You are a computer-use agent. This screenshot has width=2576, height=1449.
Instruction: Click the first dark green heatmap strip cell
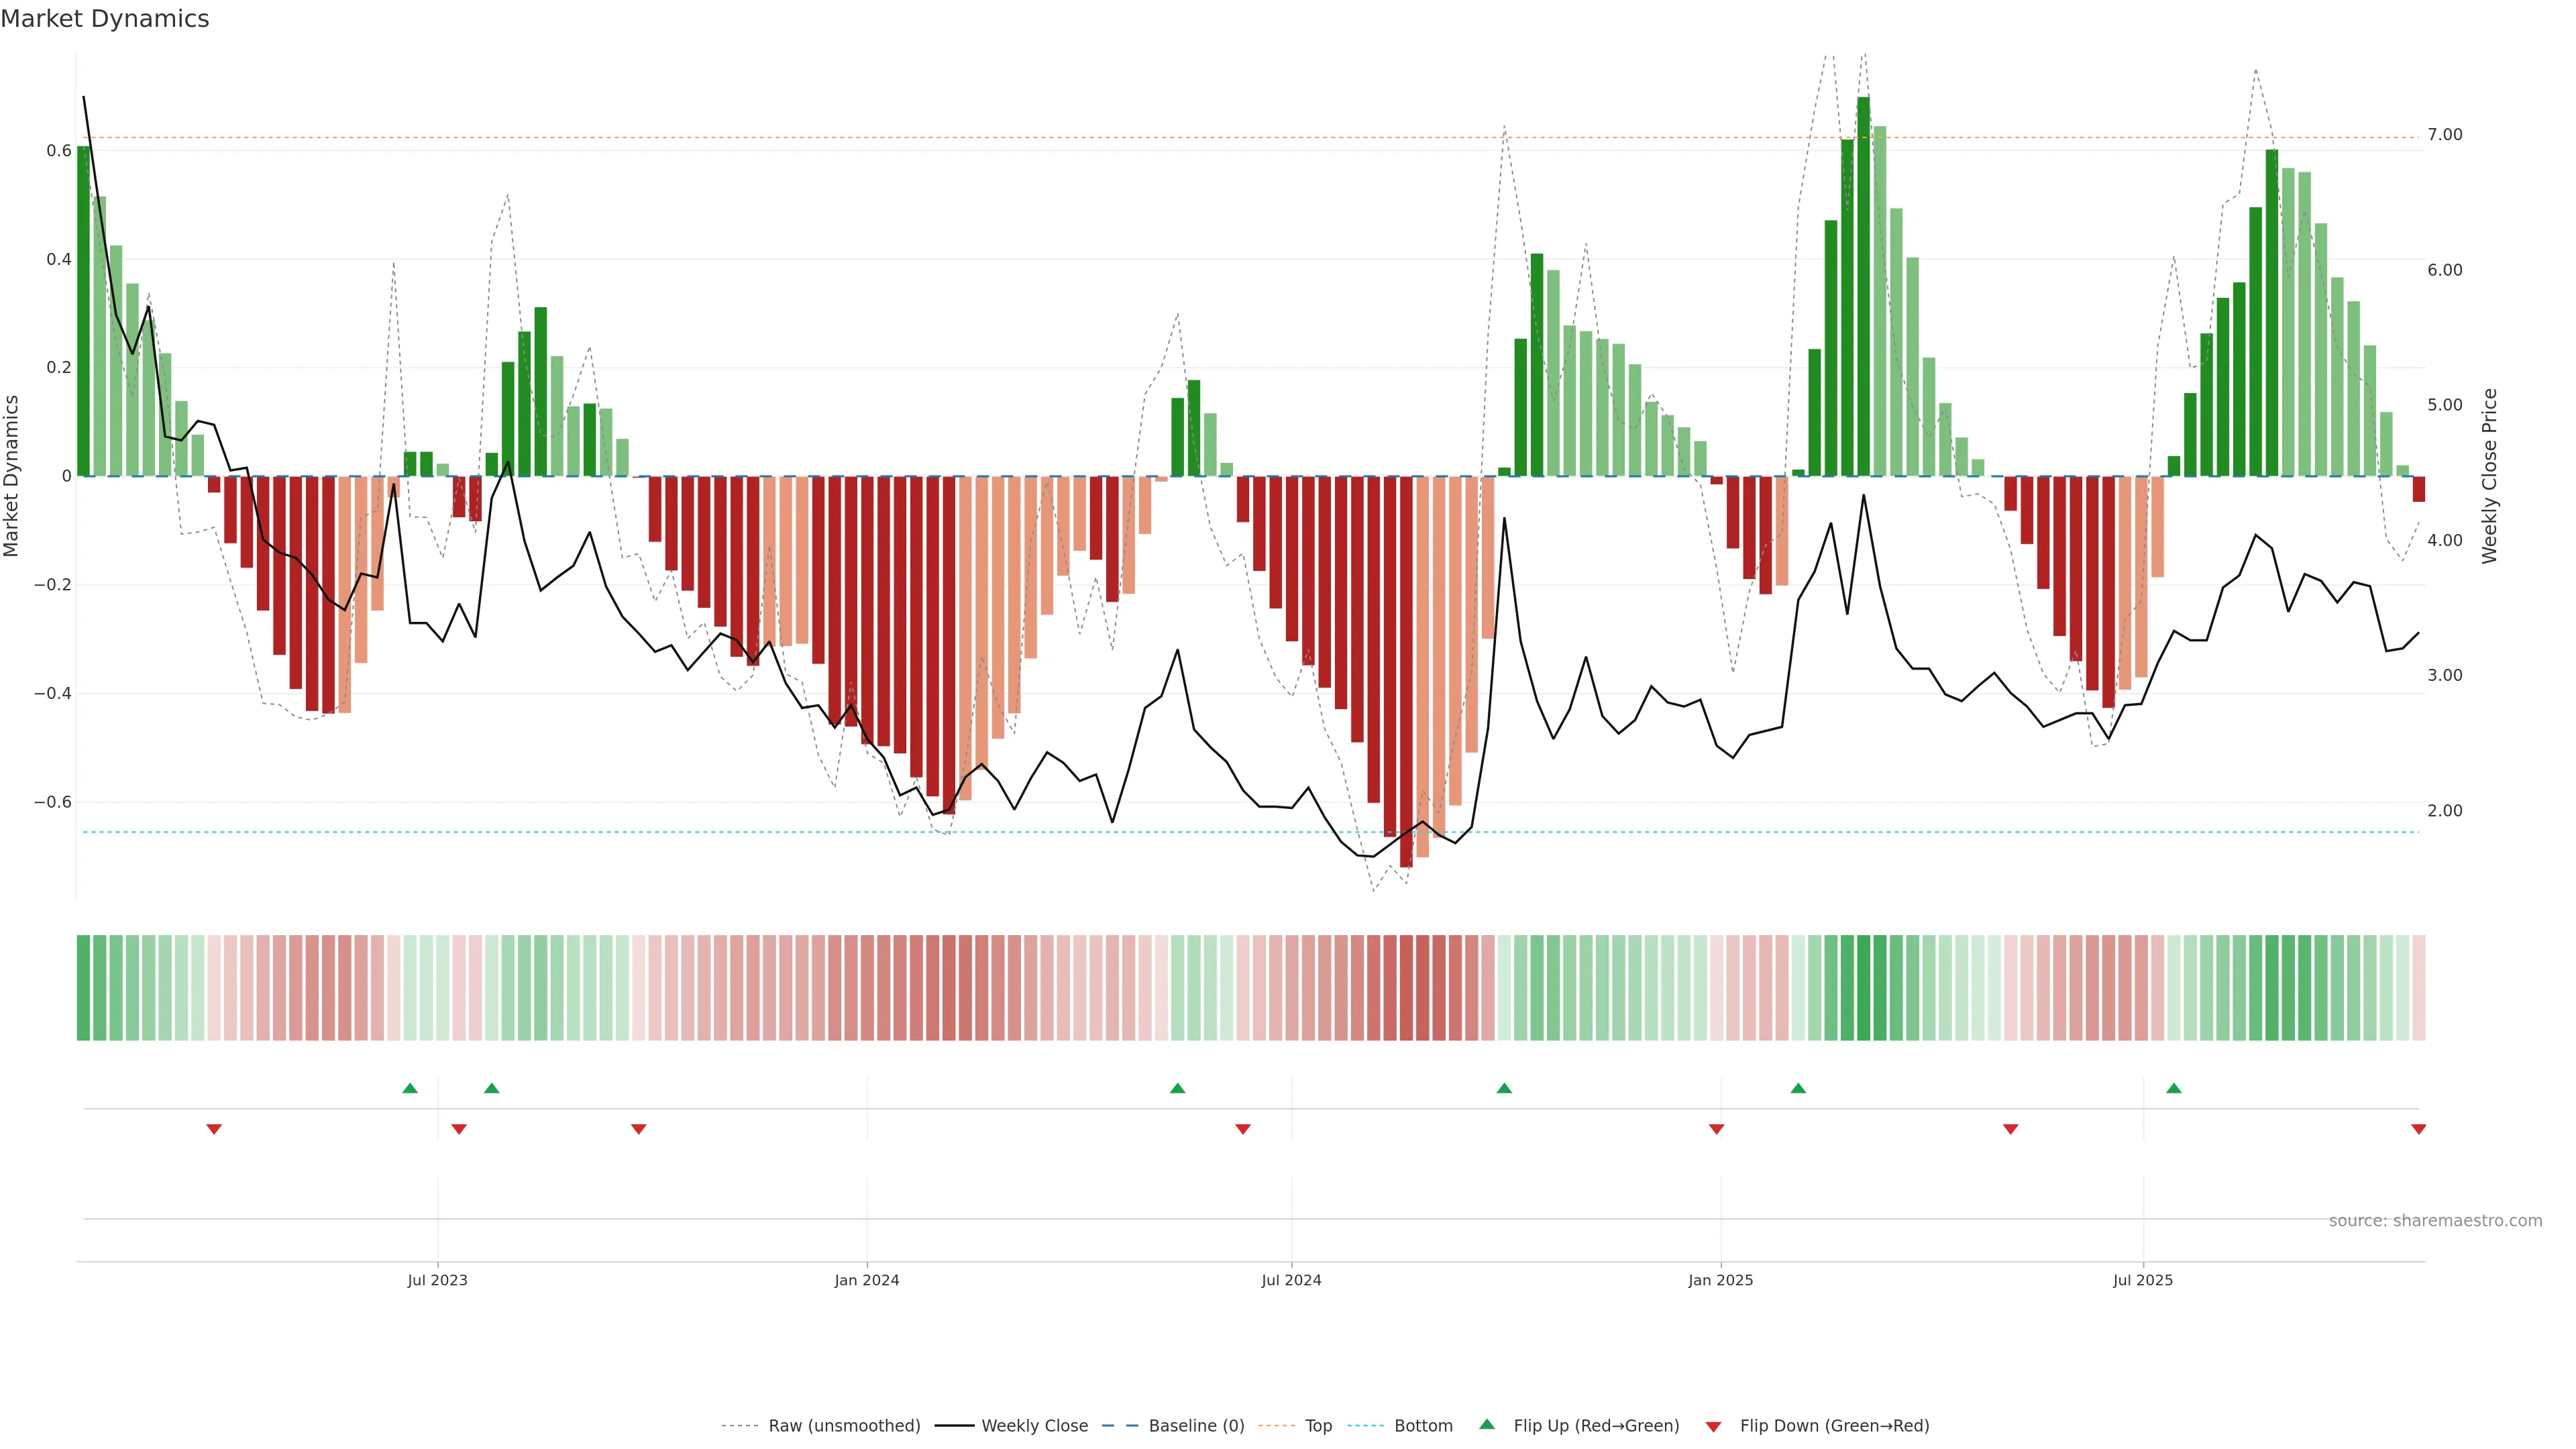point(83,987)
